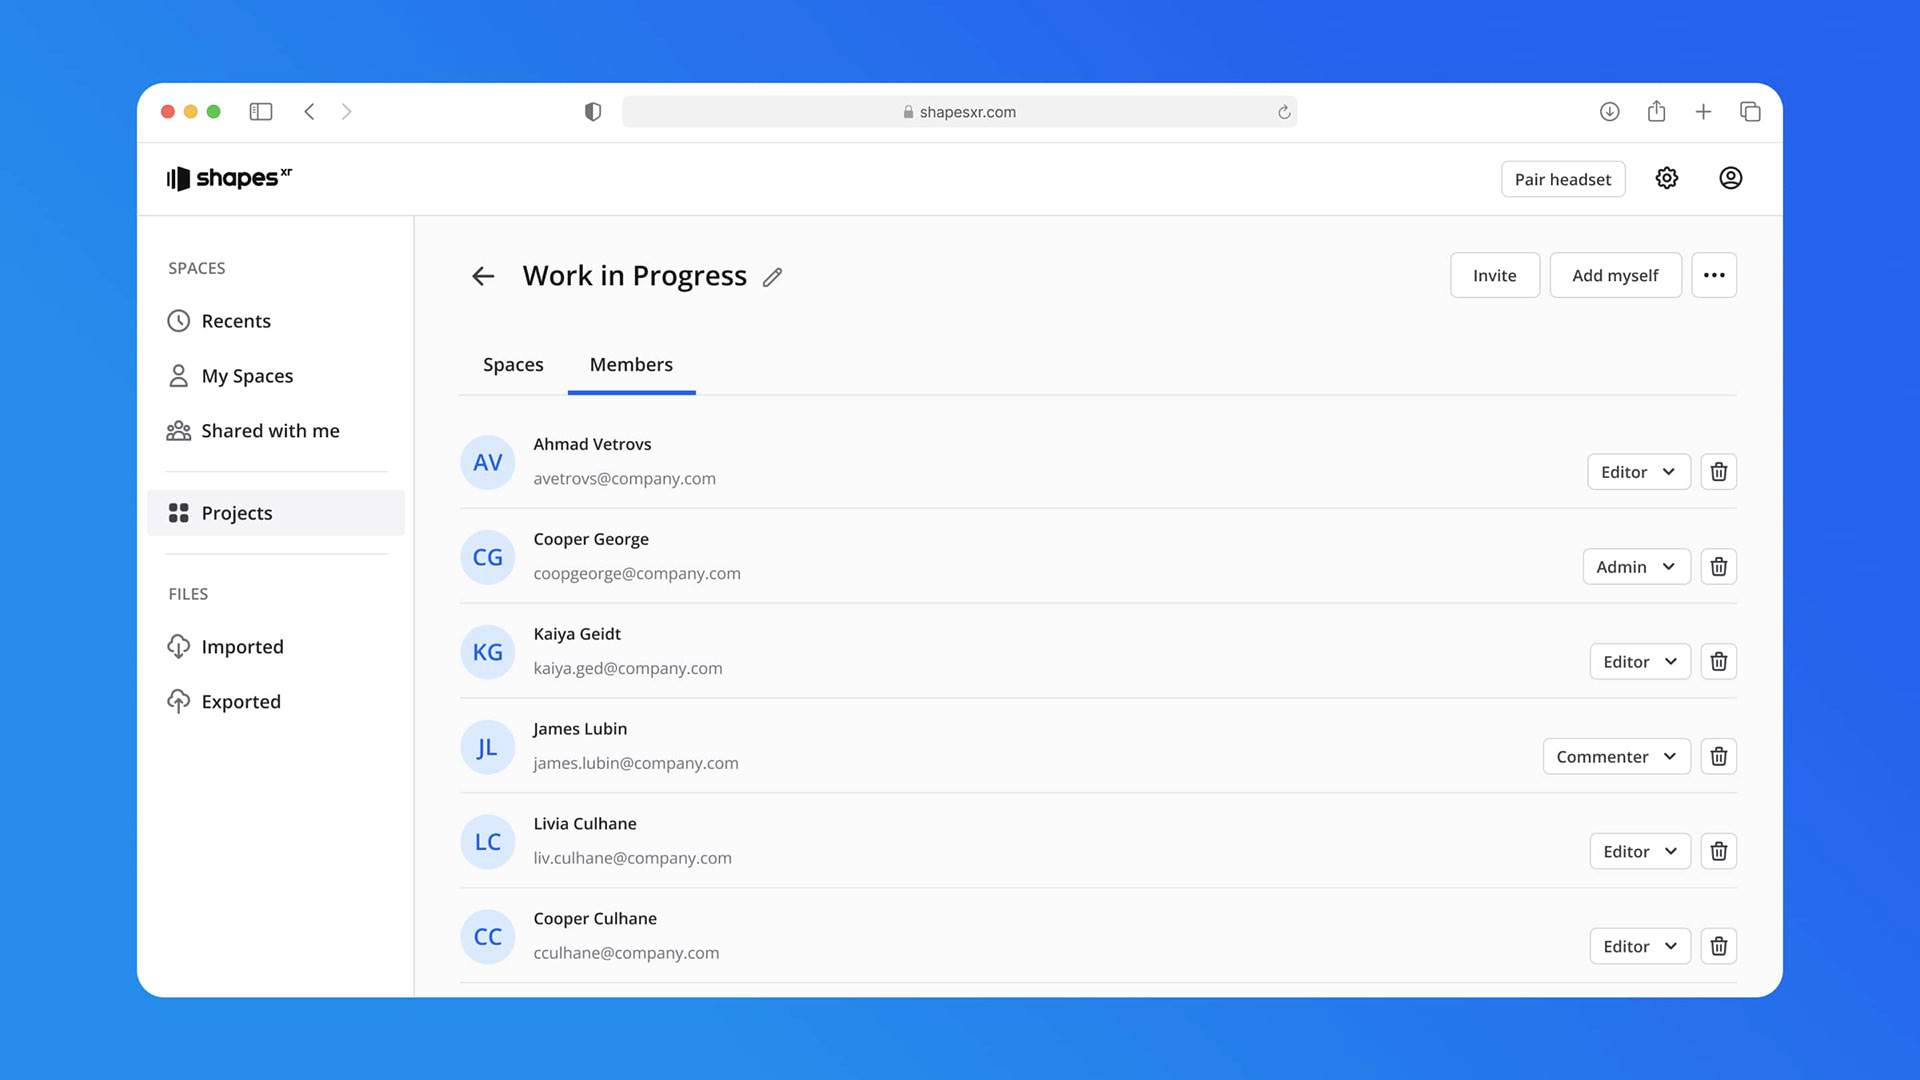Toggle the browser sidebar panel icon
This screenshot has width=1920, height=1080.
261,112
